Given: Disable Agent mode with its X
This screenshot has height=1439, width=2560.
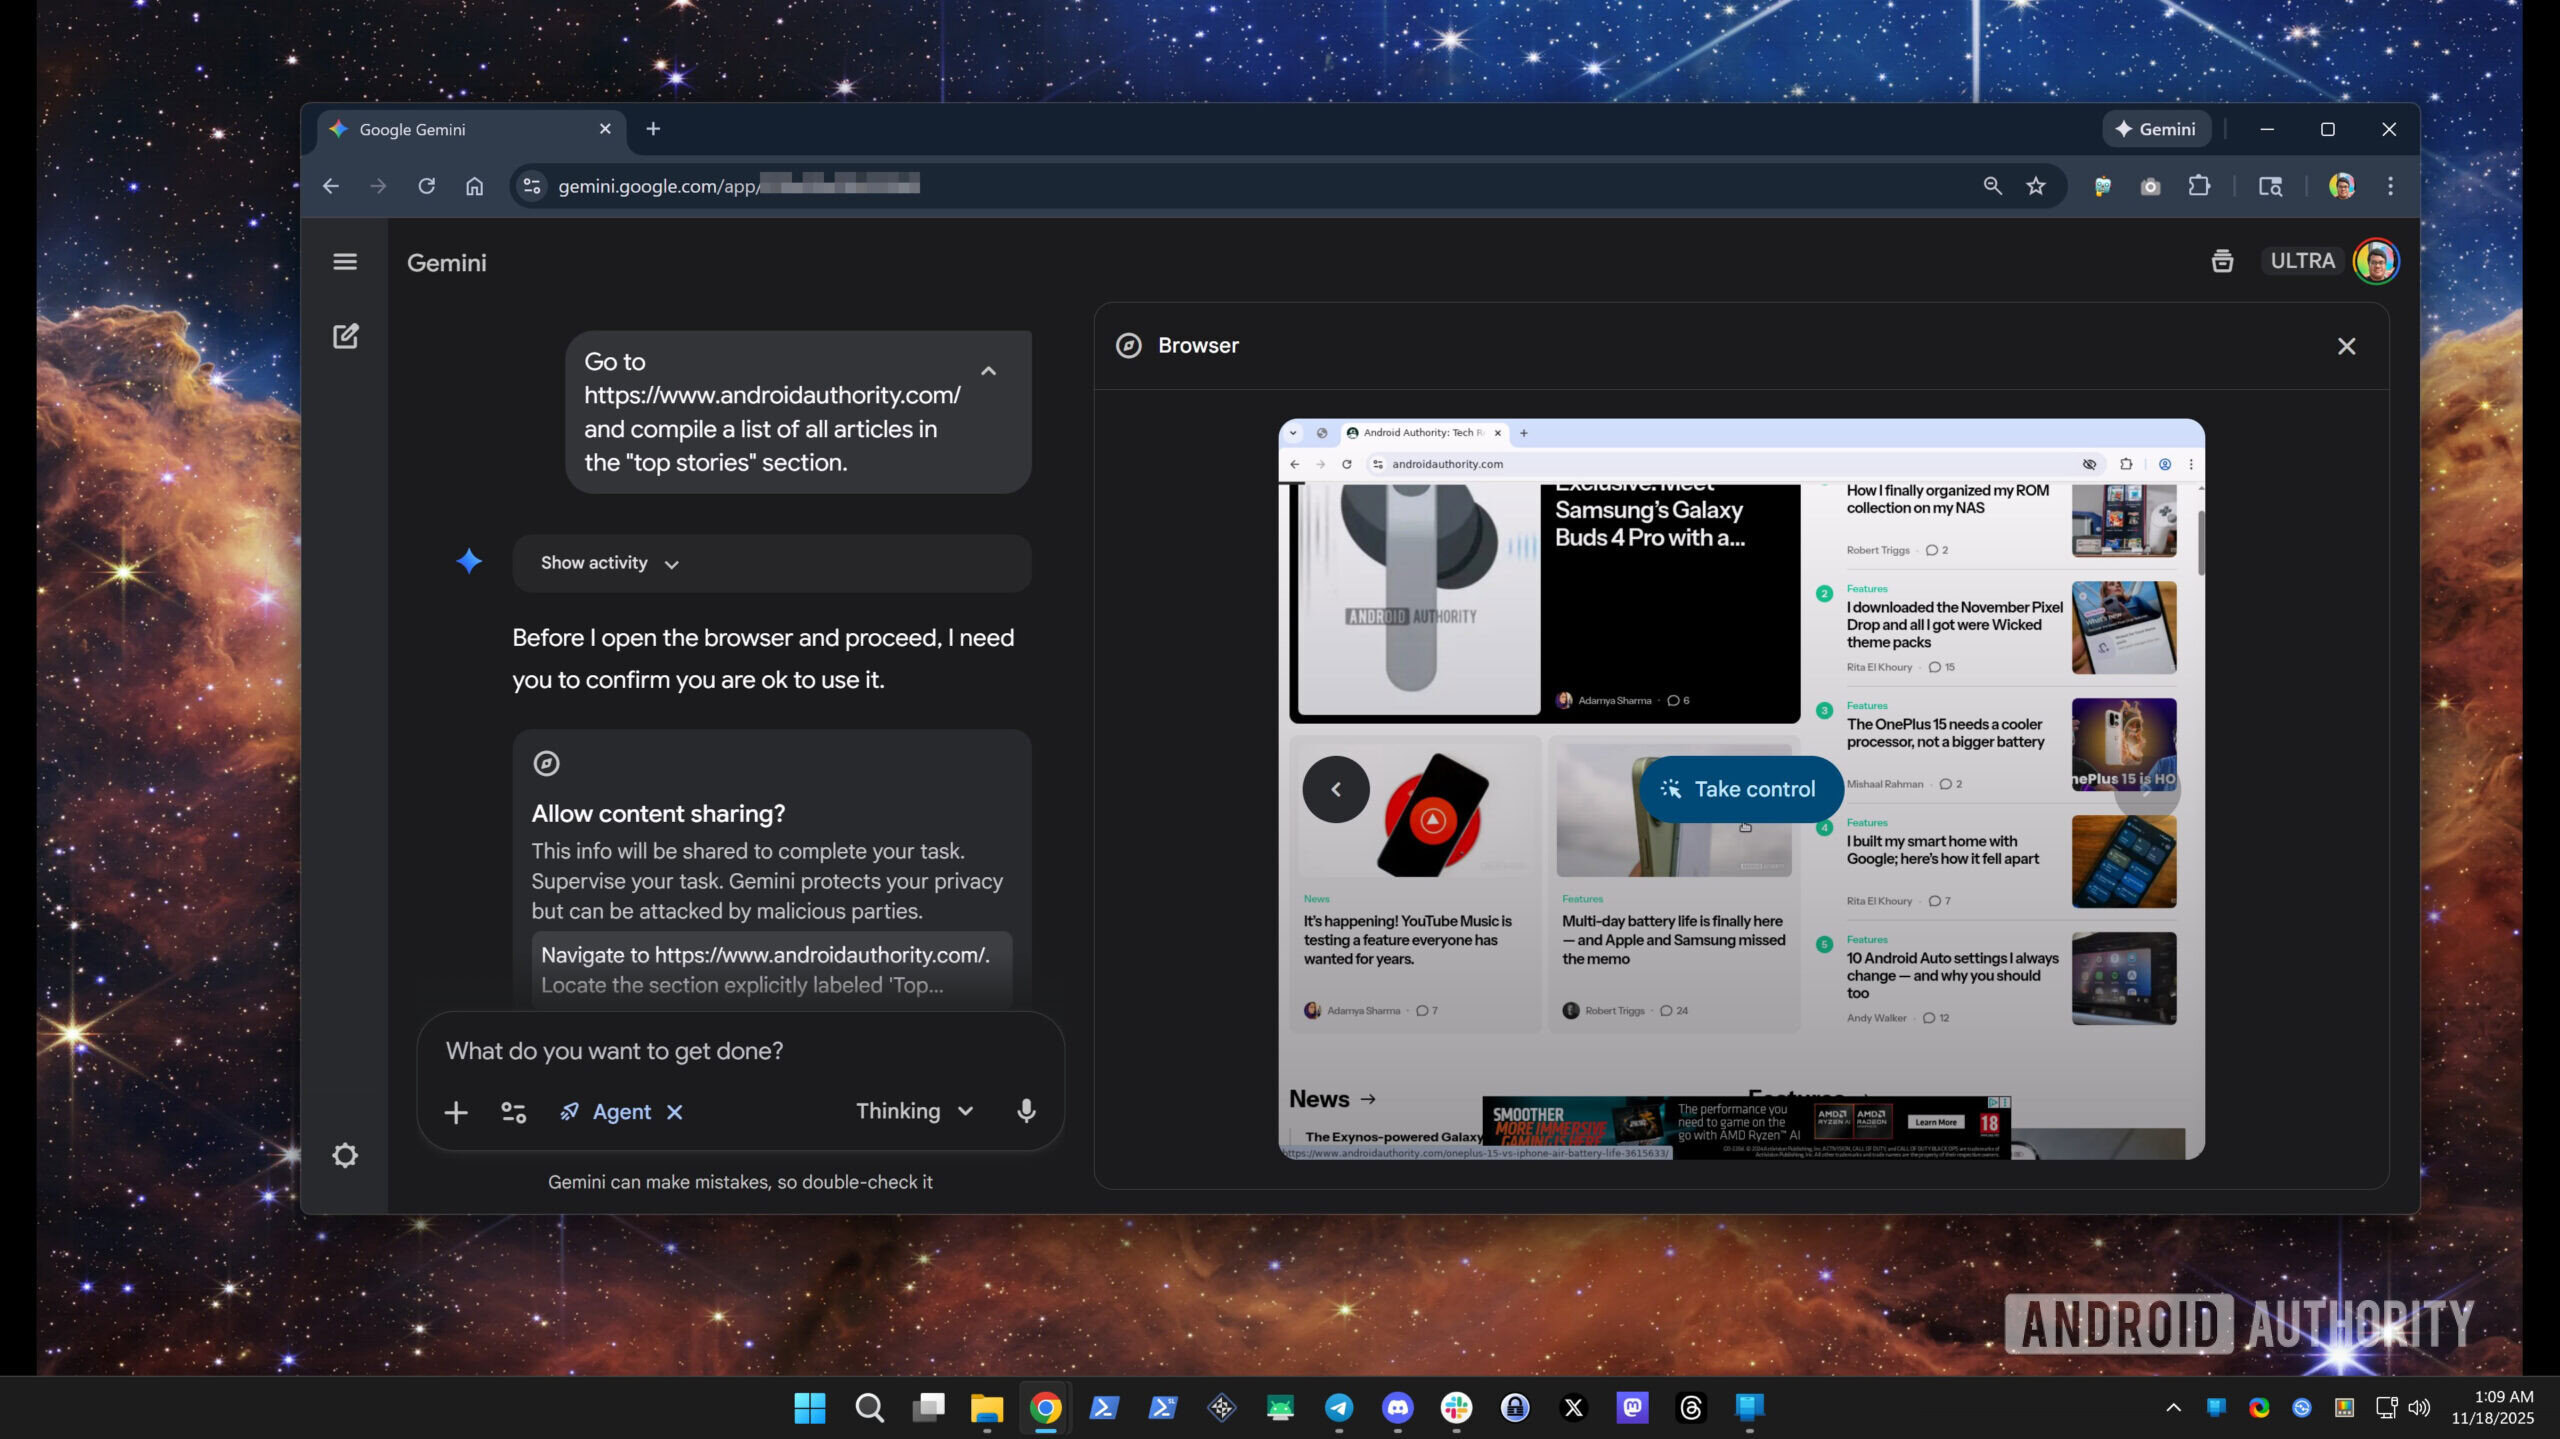Looking at the screenshot, I should [675, 1111].
